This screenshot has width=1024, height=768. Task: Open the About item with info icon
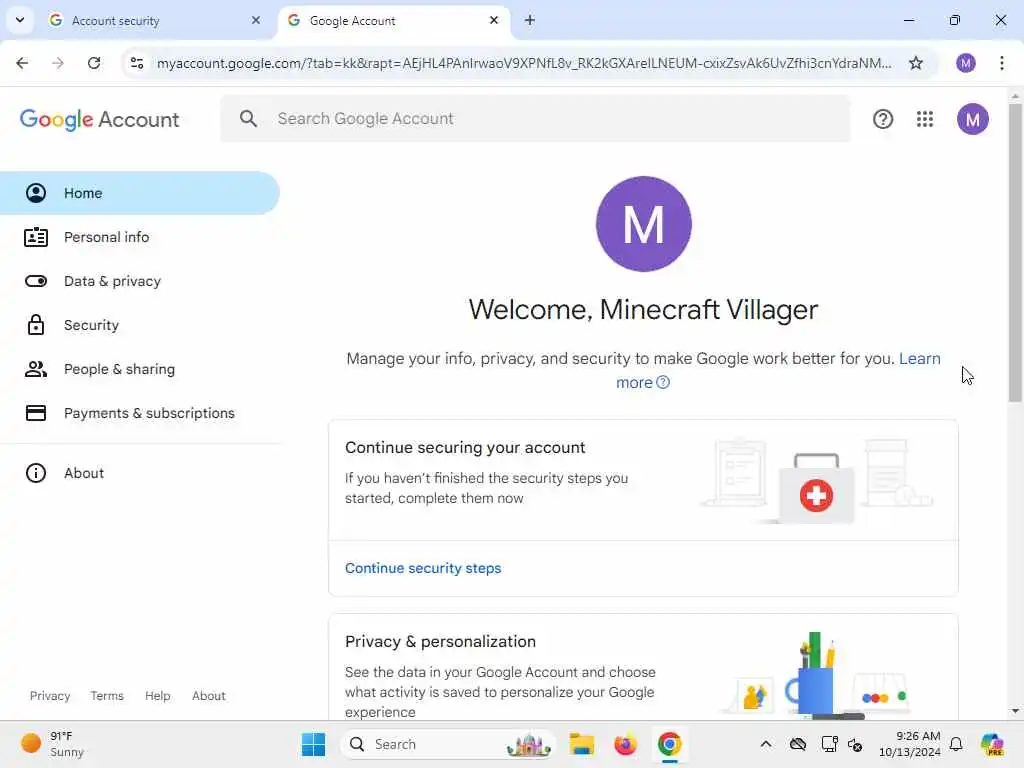point(140,473)
